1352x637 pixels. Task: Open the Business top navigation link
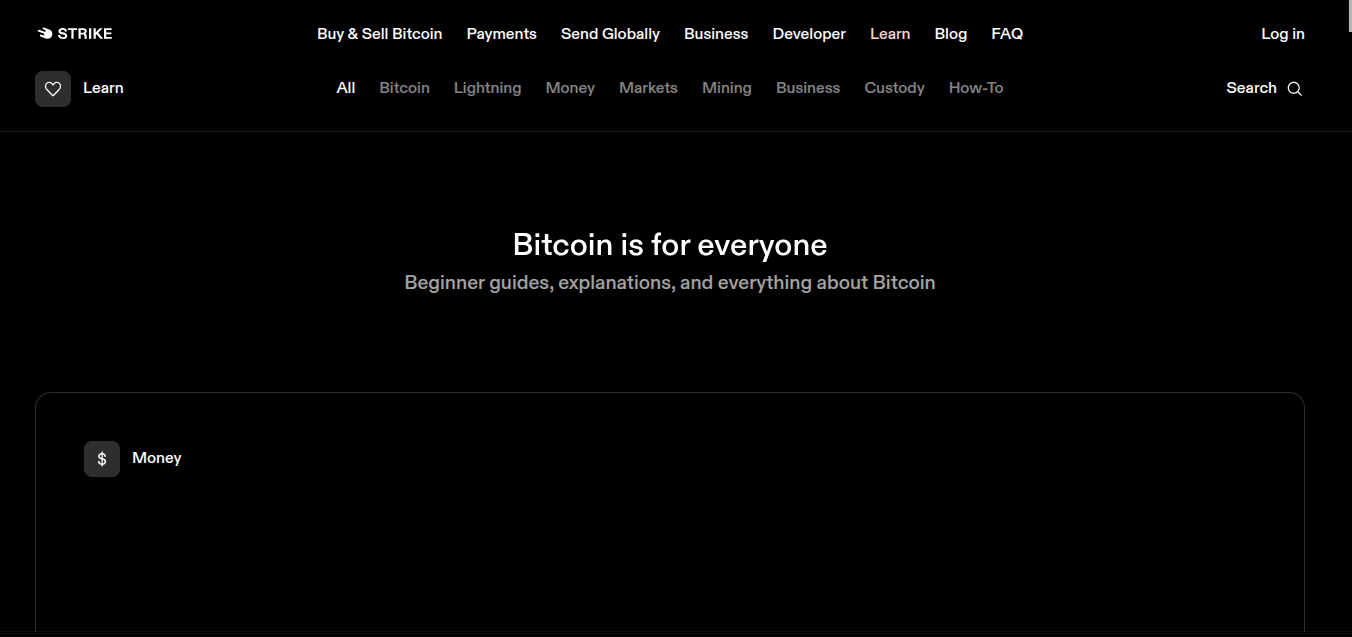coord(716,34)
